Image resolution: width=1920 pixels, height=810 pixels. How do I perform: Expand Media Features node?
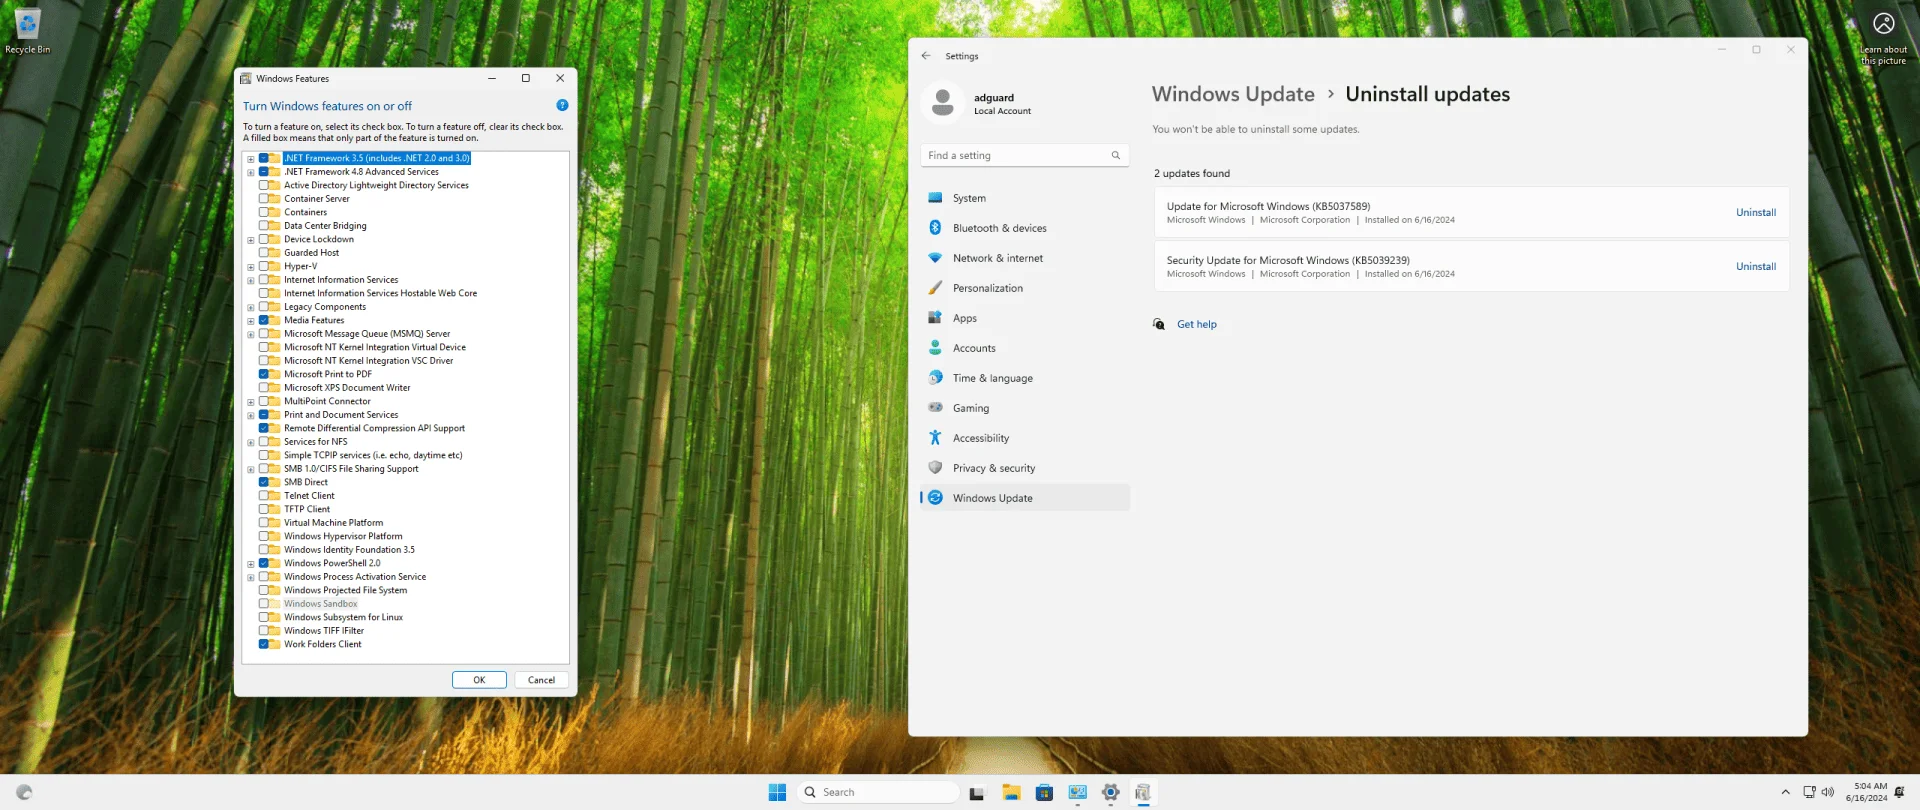250,321
